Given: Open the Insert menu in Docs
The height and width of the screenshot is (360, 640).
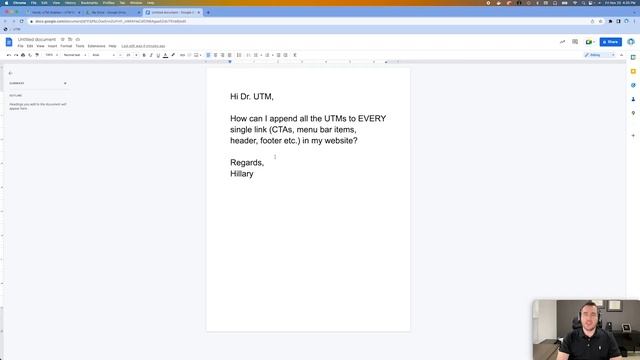Looking at the screenshot, I should point(52,46).
